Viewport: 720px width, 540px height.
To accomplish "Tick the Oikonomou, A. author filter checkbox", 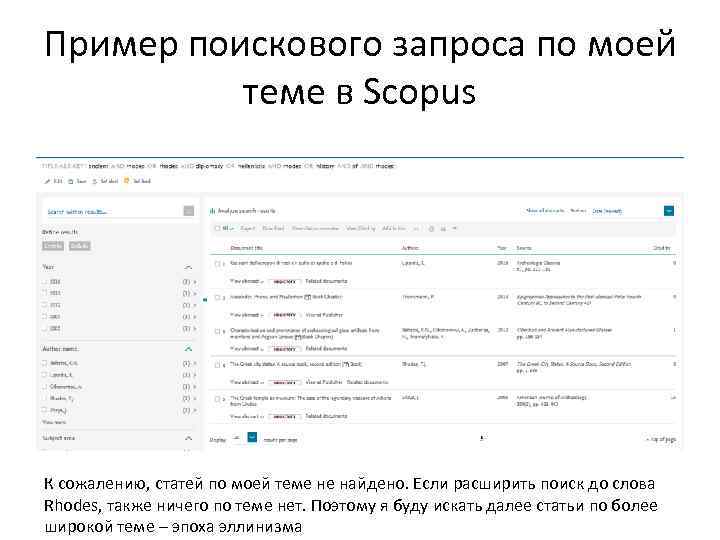I will (45, 387).
